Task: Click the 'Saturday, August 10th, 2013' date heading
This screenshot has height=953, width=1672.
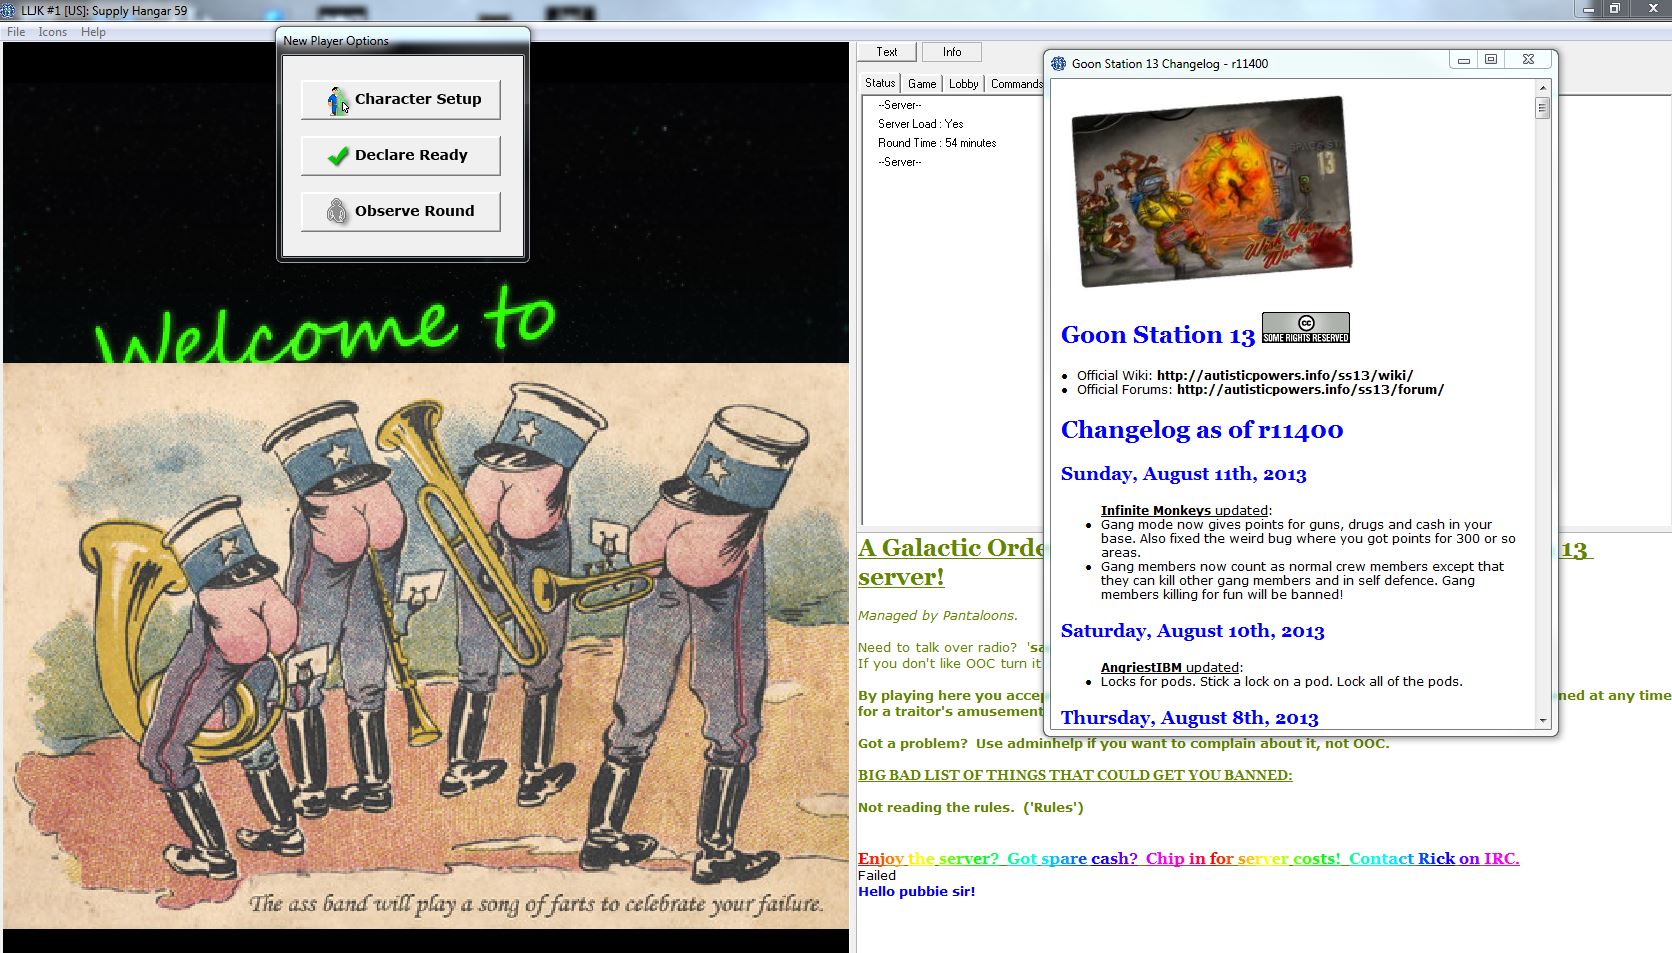Action: pyautogui.click(x=1192, y=631)
